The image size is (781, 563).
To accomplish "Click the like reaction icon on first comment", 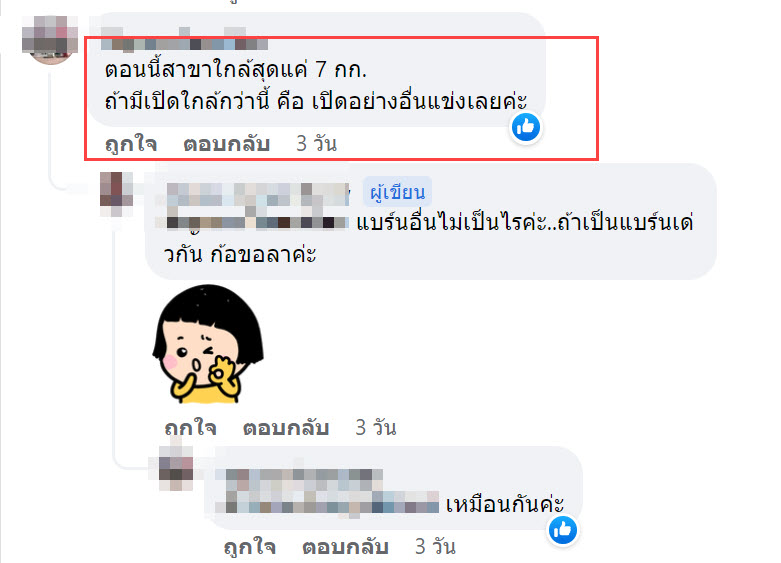I will coord(526,127).
